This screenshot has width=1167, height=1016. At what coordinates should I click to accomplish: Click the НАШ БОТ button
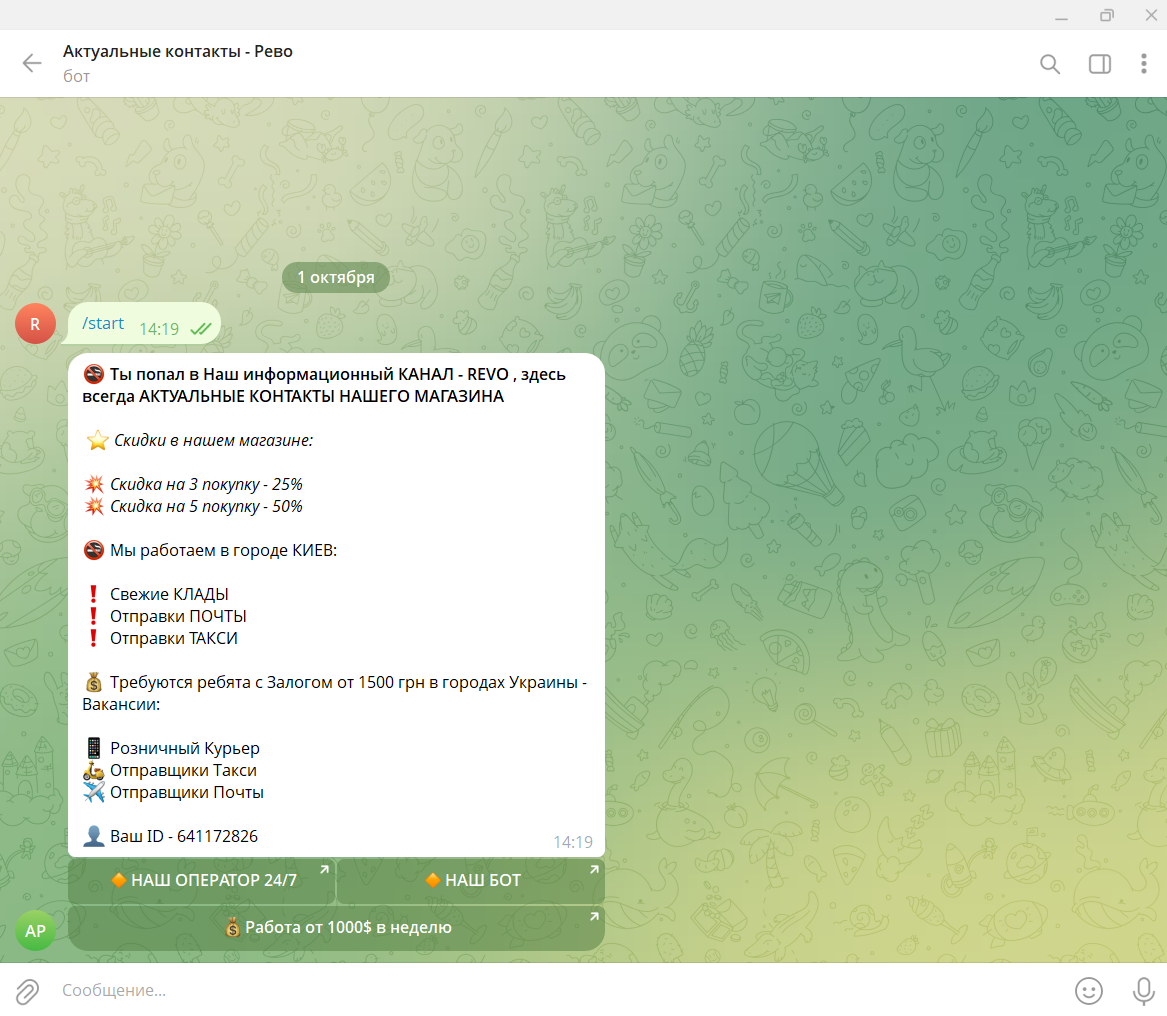point(471,881)
